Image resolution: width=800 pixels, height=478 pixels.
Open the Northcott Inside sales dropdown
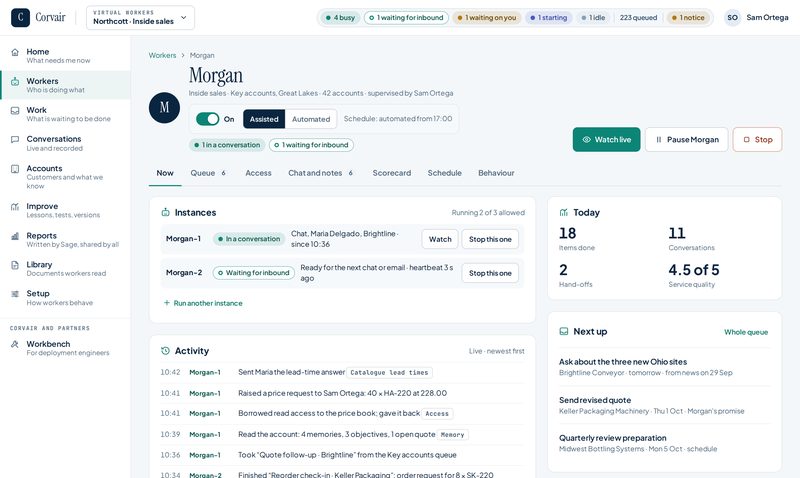point(140,17)
